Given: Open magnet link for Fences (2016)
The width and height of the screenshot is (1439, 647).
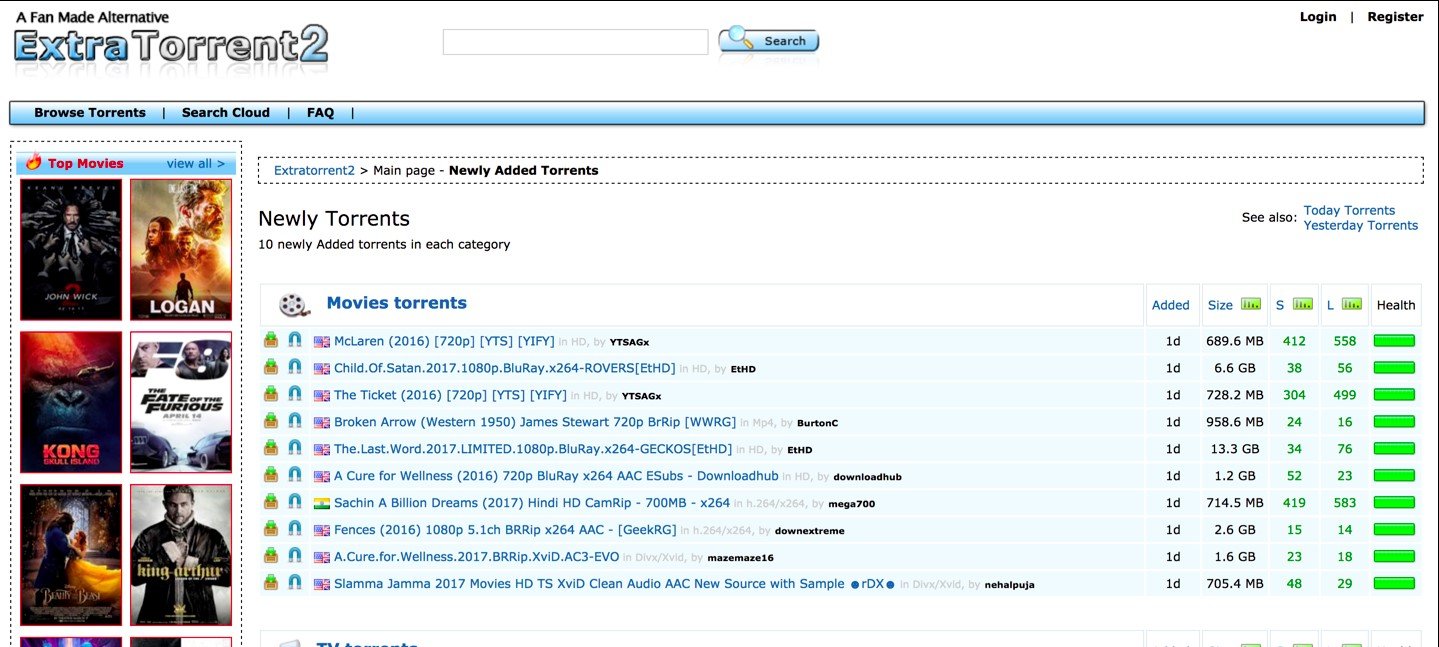Looking at the screenshot, I should (295, 529).
